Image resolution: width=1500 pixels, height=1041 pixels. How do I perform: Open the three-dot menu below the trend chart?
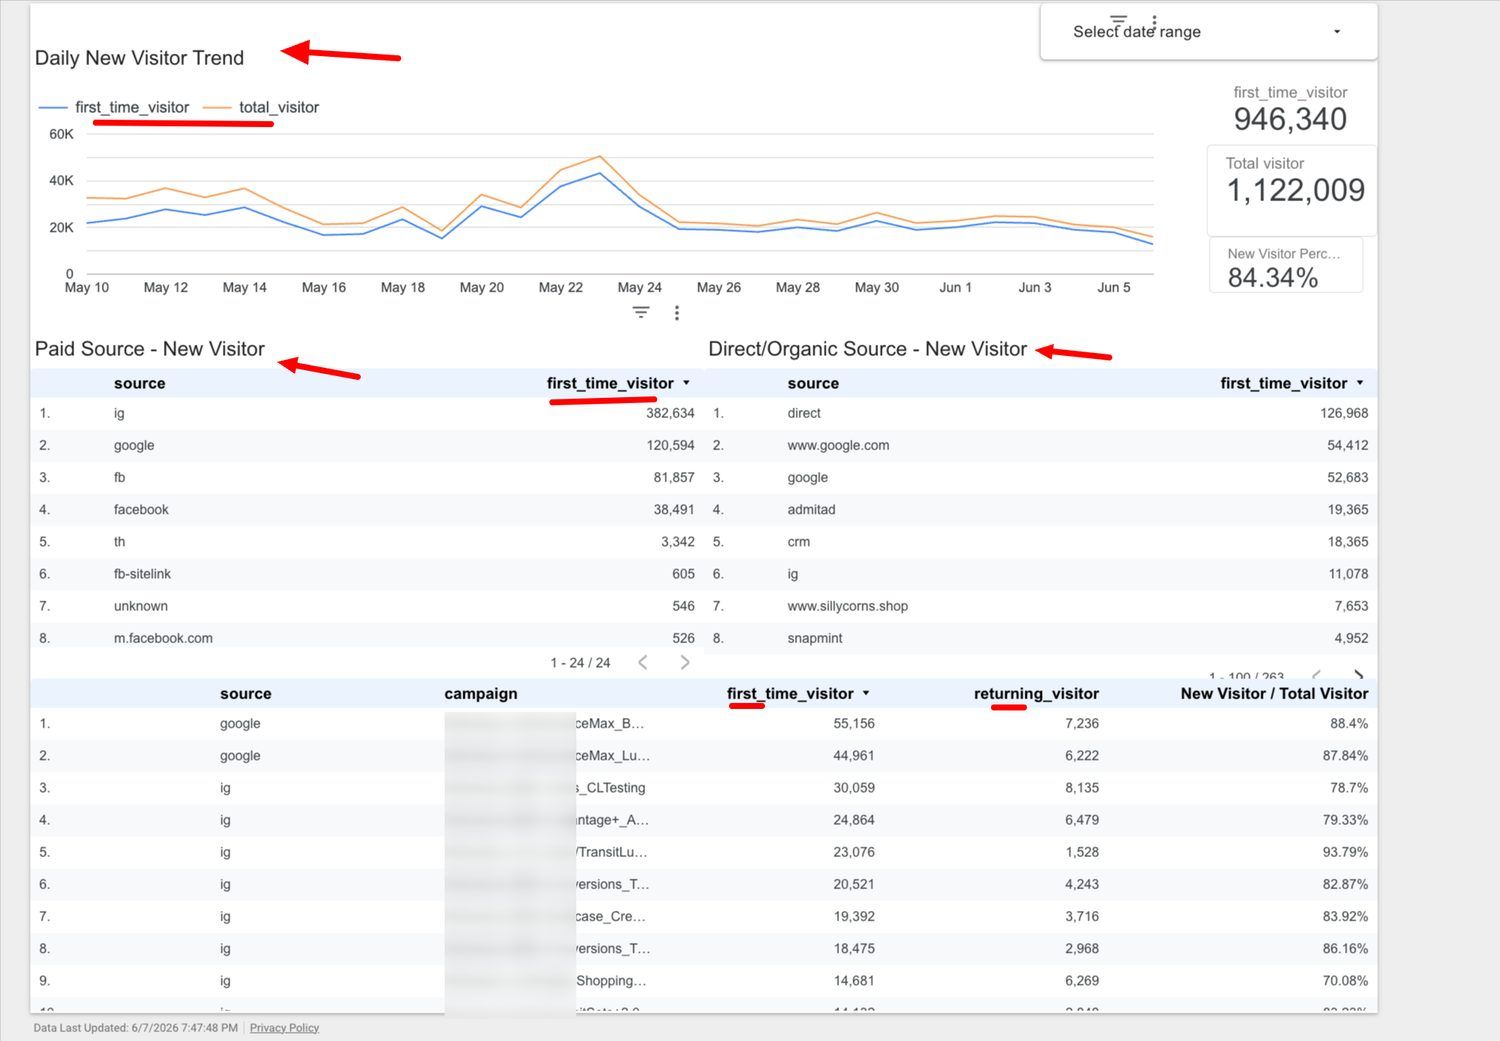click(677, 313)
